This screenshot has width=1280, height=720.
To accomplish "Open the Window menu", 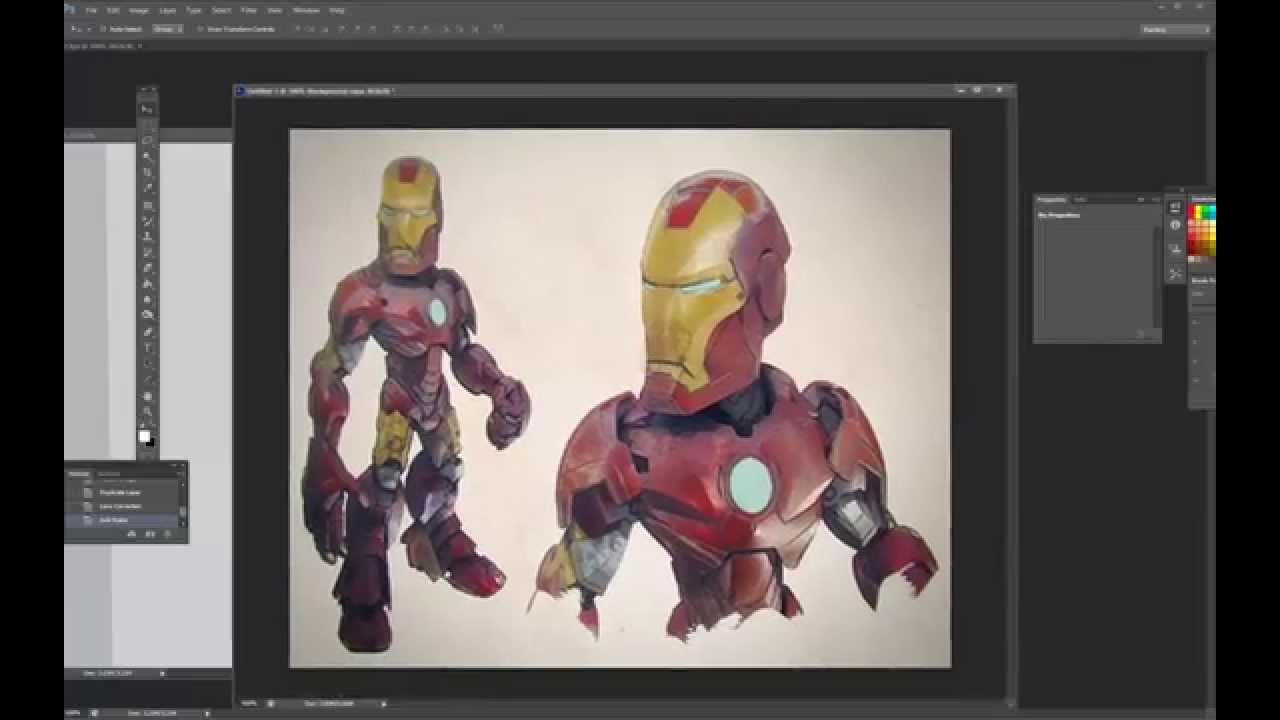I will [x=306, y=10].
